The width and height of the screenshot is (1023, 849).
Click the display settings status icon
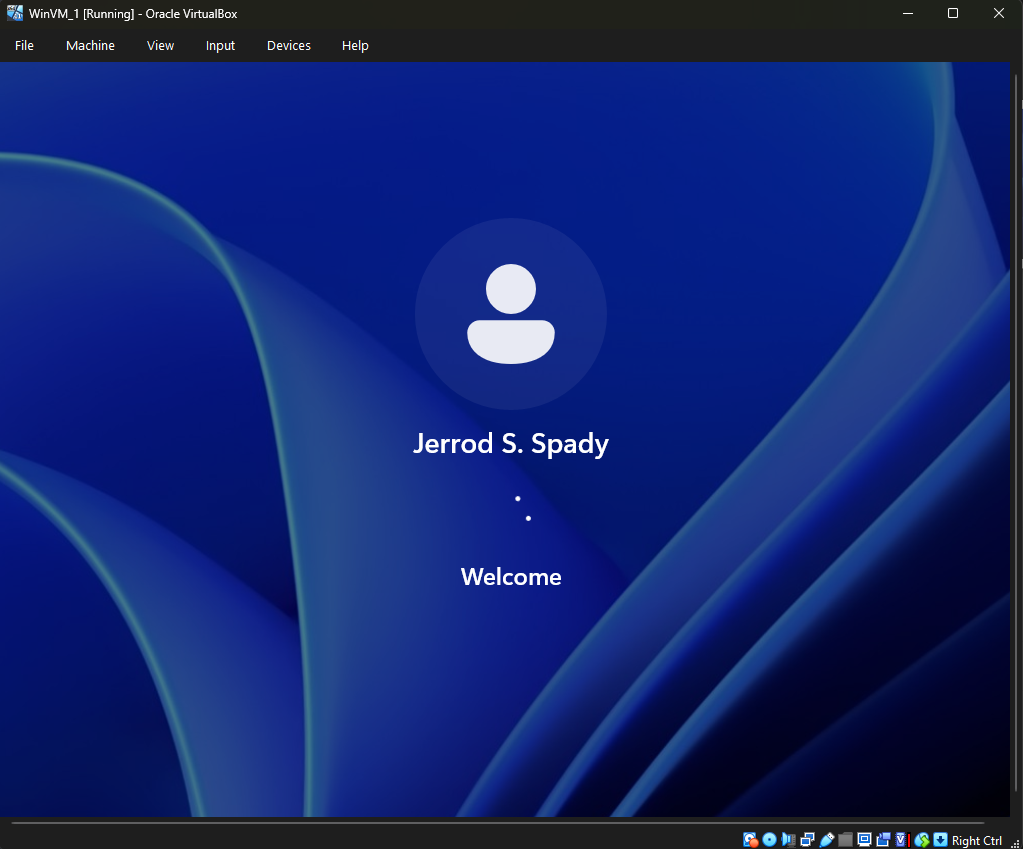pyautogui.click(x=864, y=840)
